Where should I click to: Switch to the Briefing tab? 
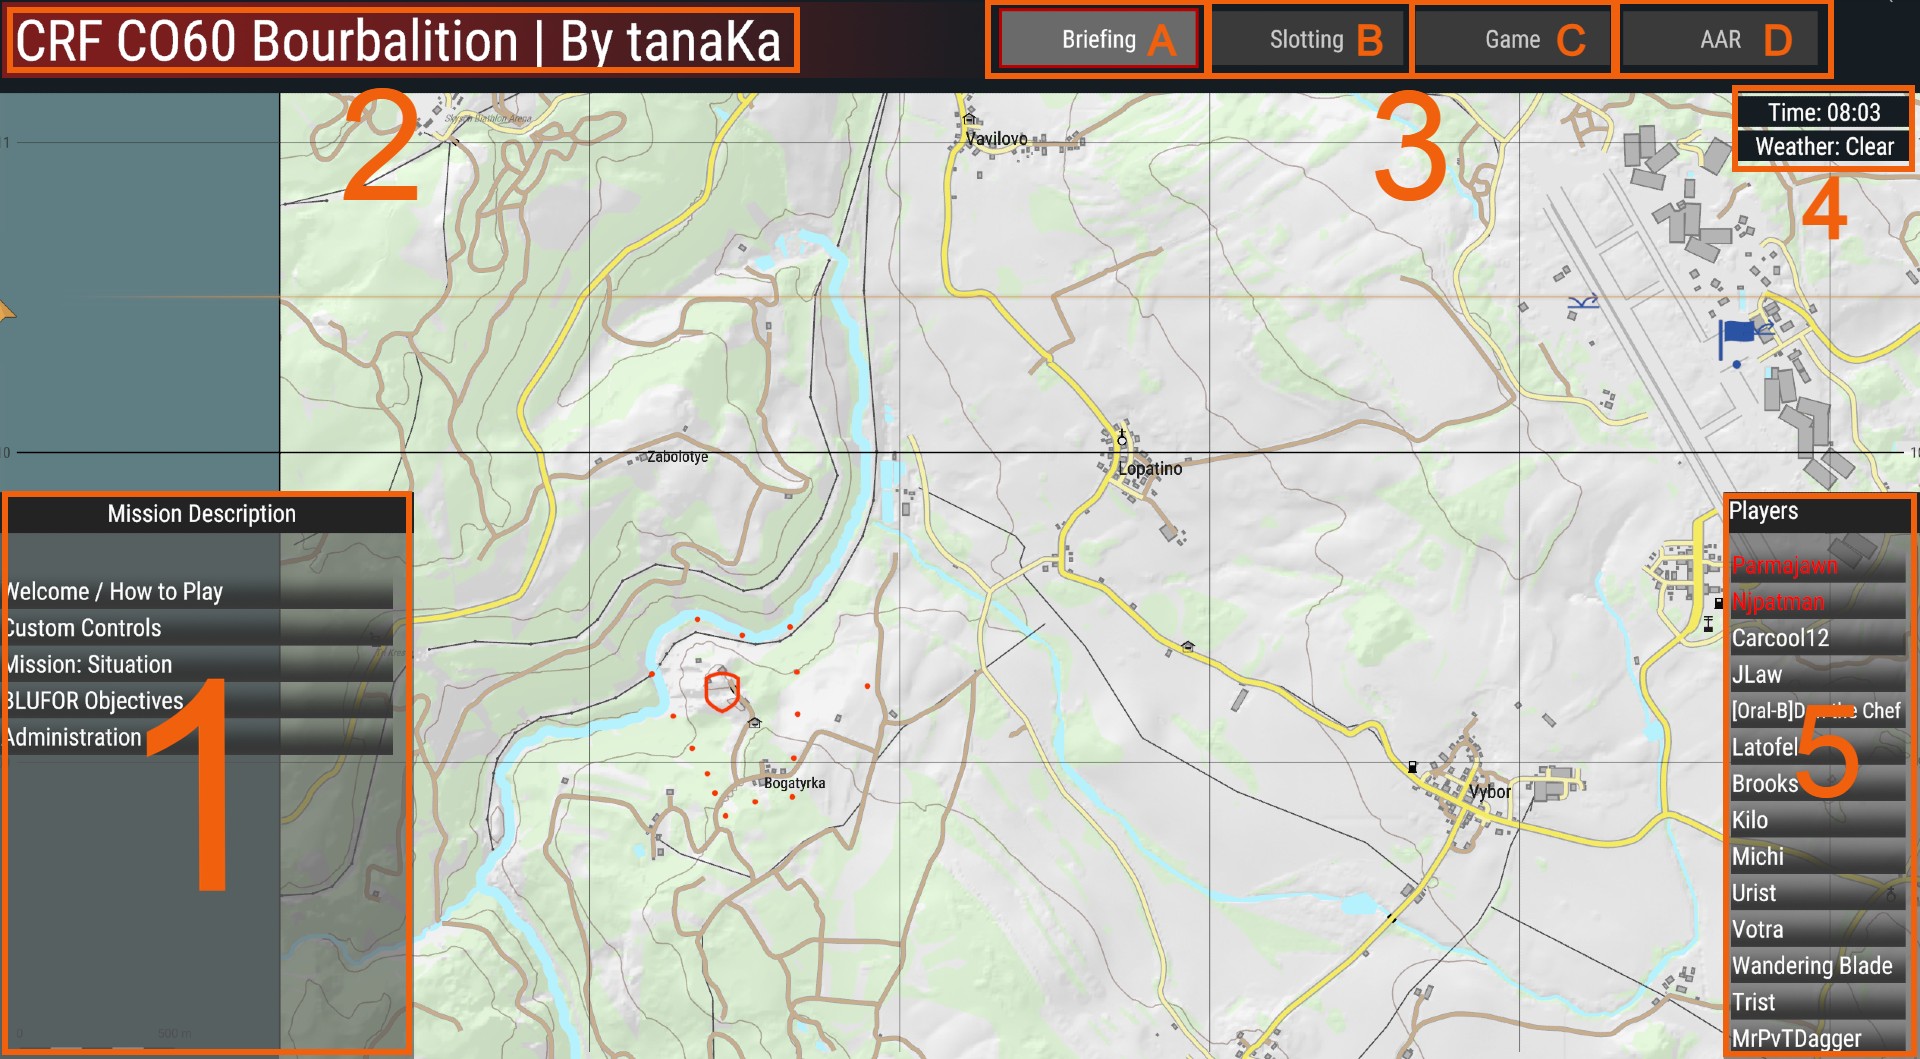(1098, 40)
